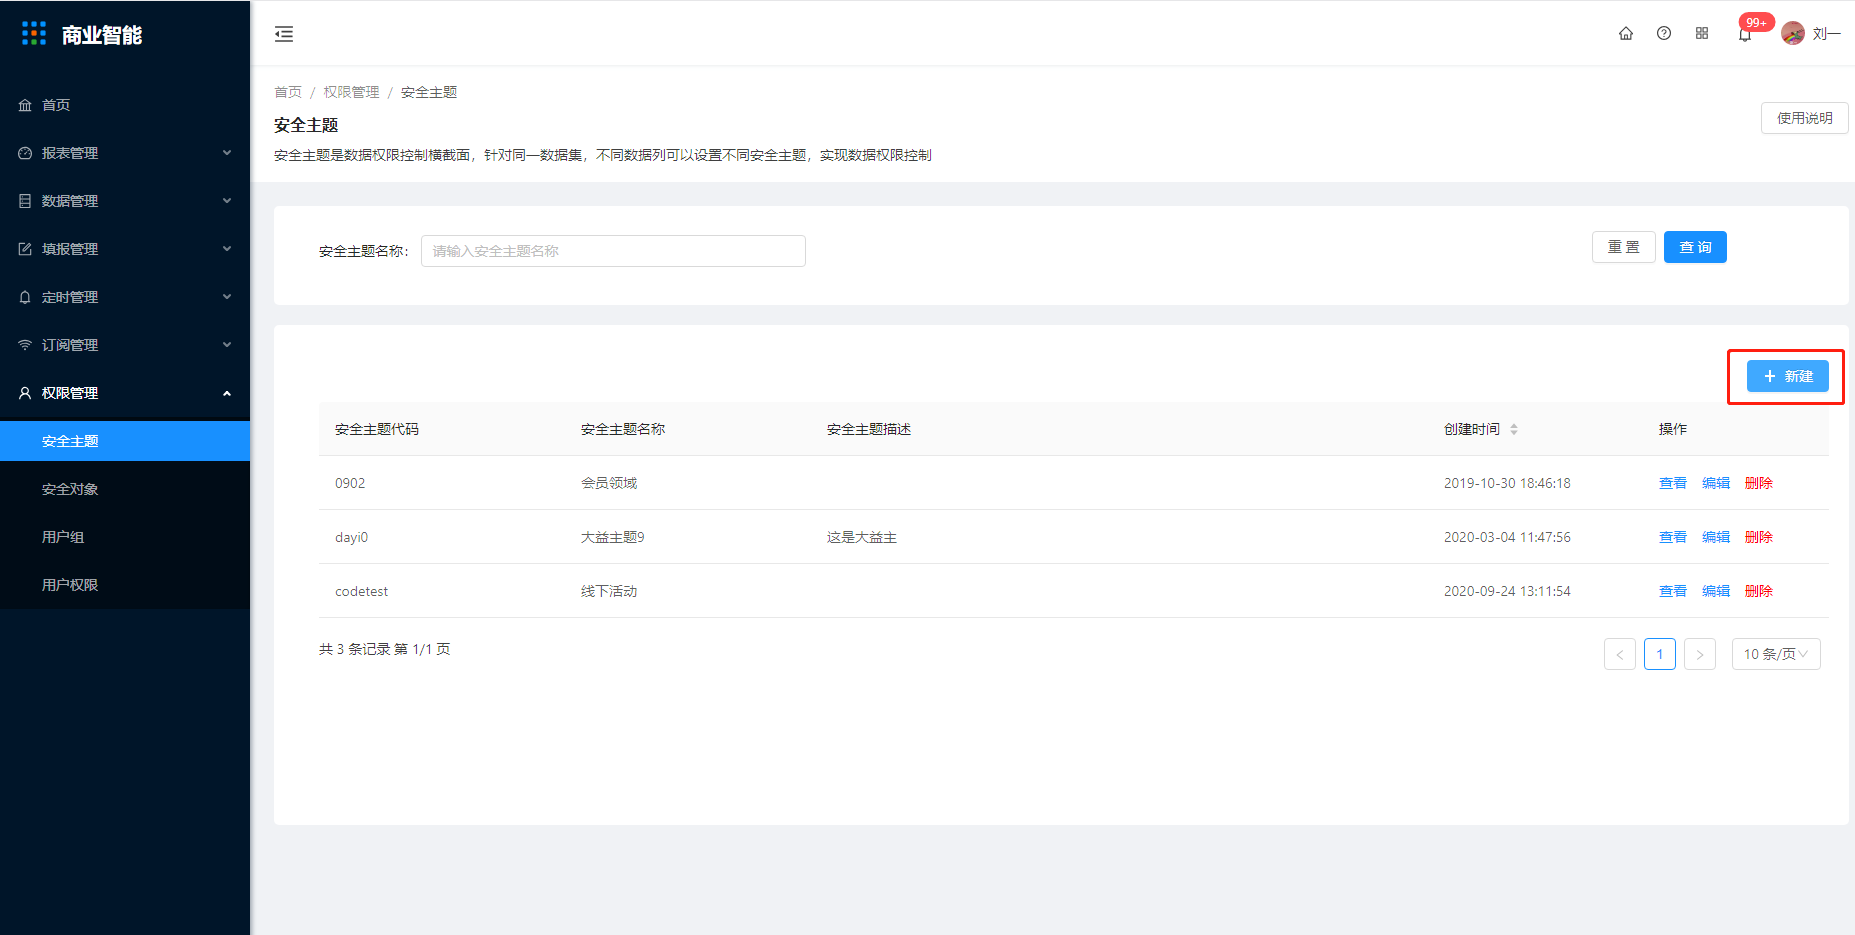Click the 商业智能 logo grid icon
The width and height of the screenshot is (1855, 935).
34,34
